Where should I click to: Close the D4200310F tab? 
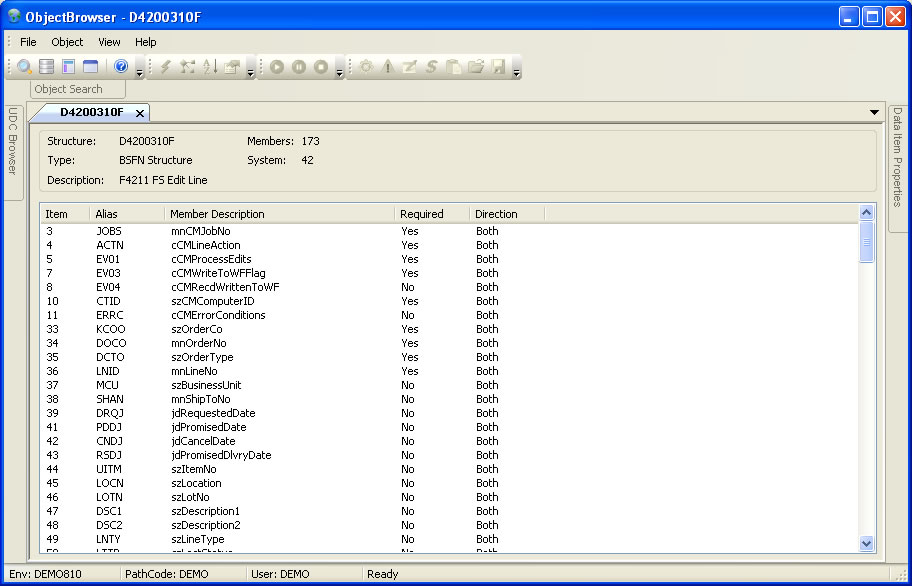point(140,113)
